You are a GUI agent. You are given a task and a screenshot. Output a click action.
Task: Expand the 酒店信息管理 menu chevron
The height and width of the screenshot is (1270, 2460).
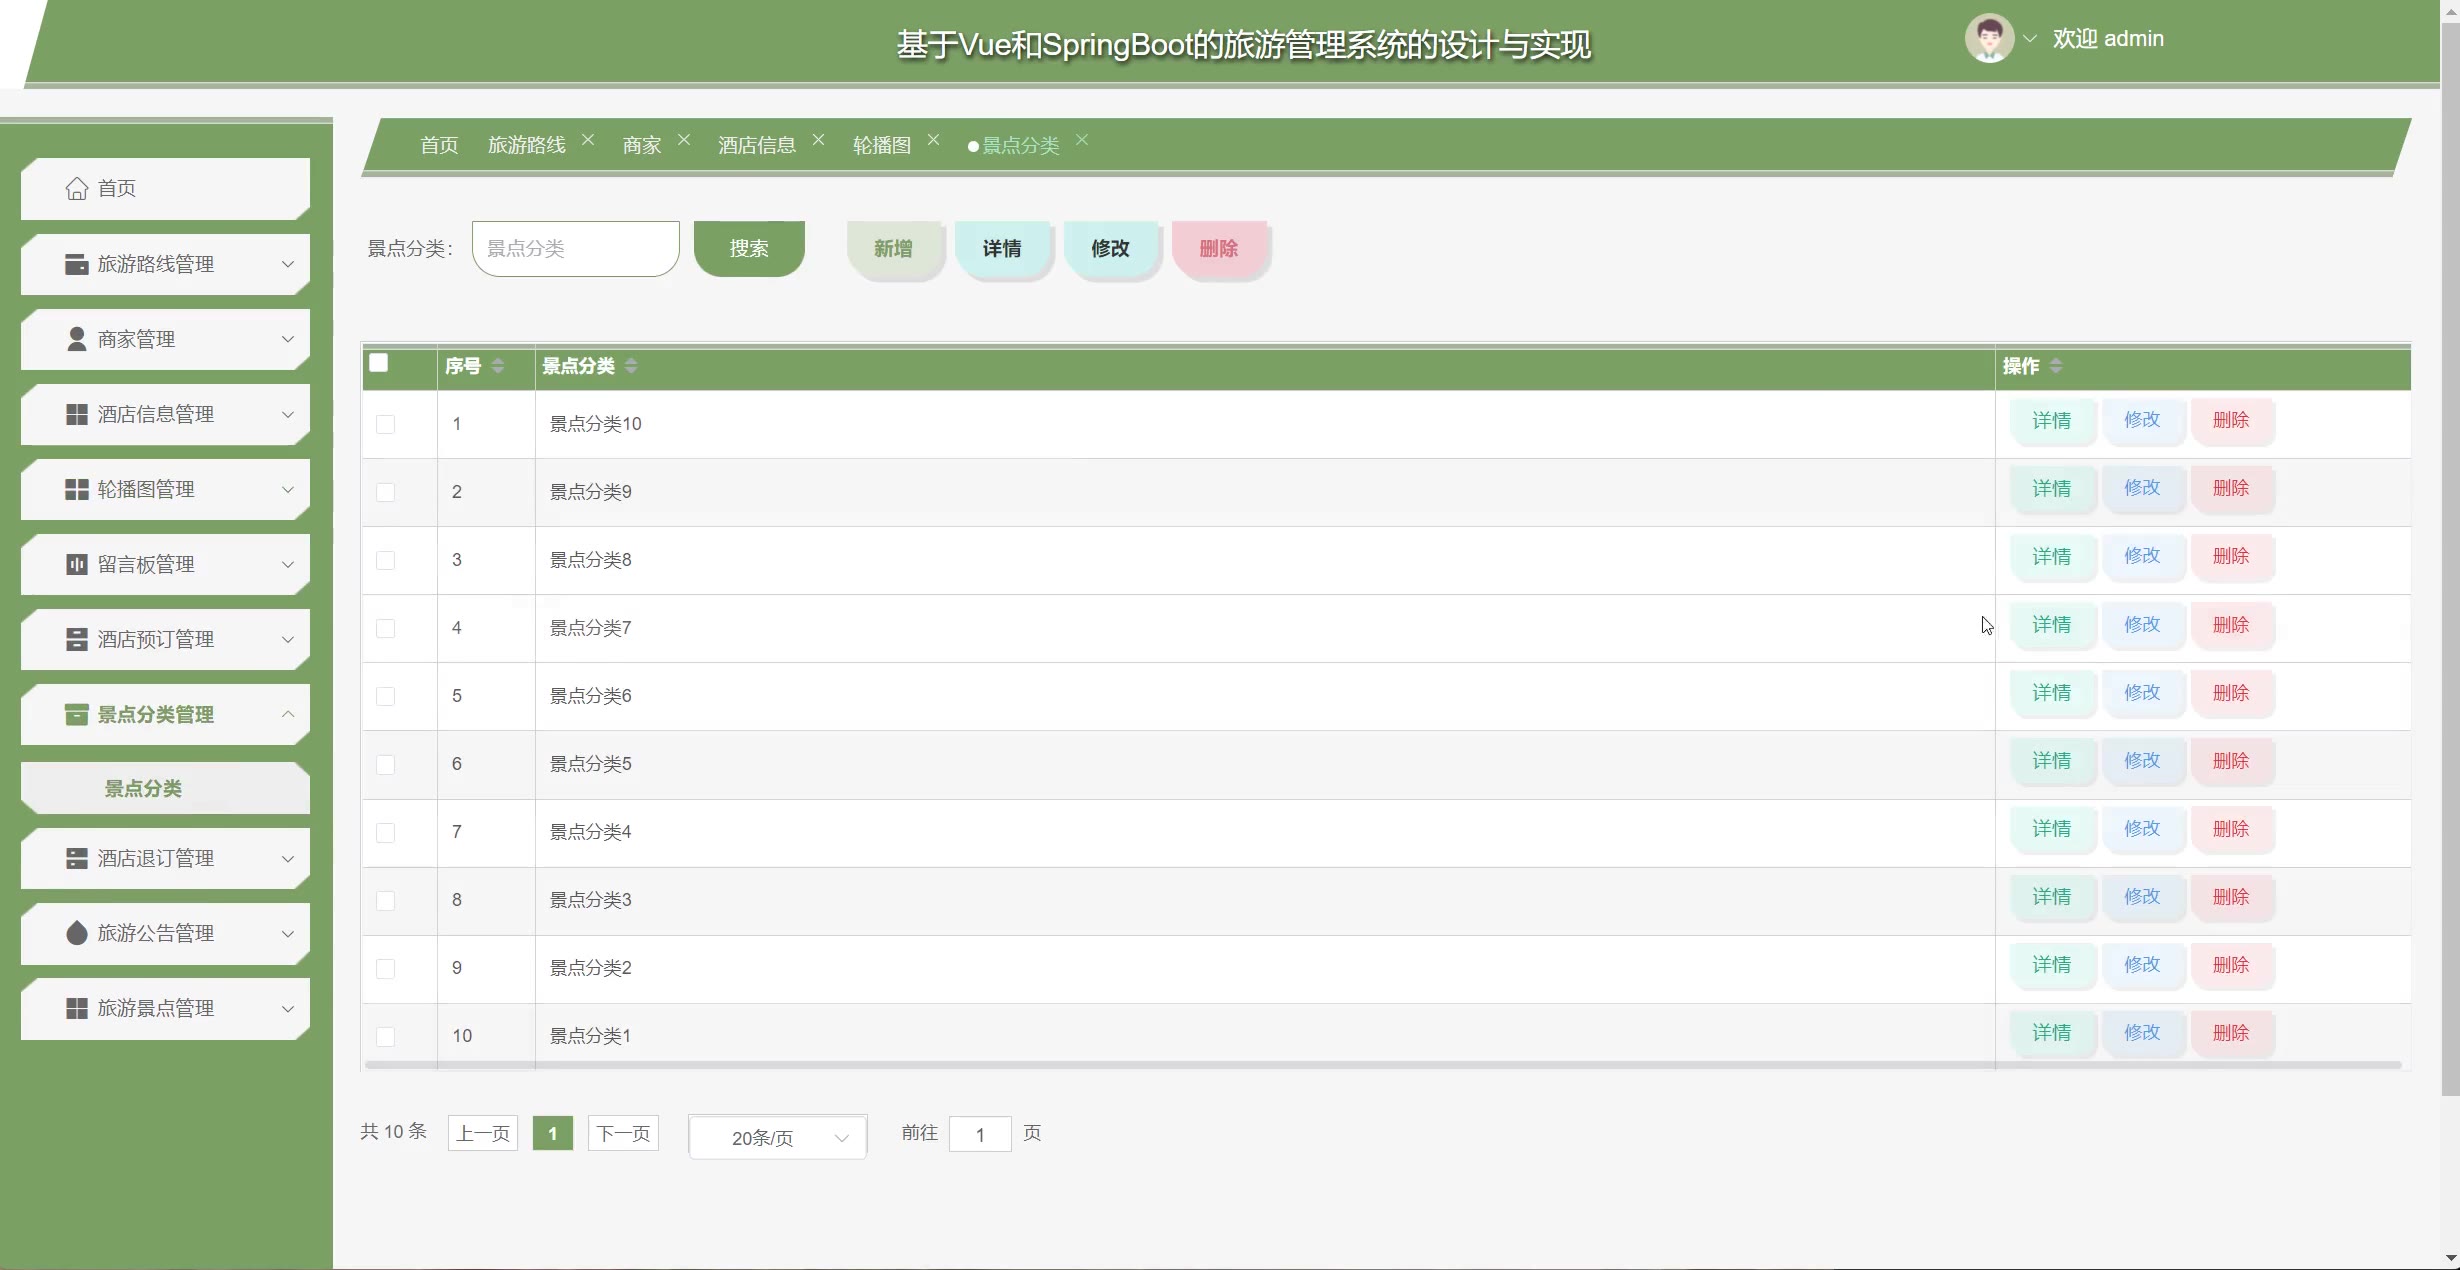(x=288, y=414)
